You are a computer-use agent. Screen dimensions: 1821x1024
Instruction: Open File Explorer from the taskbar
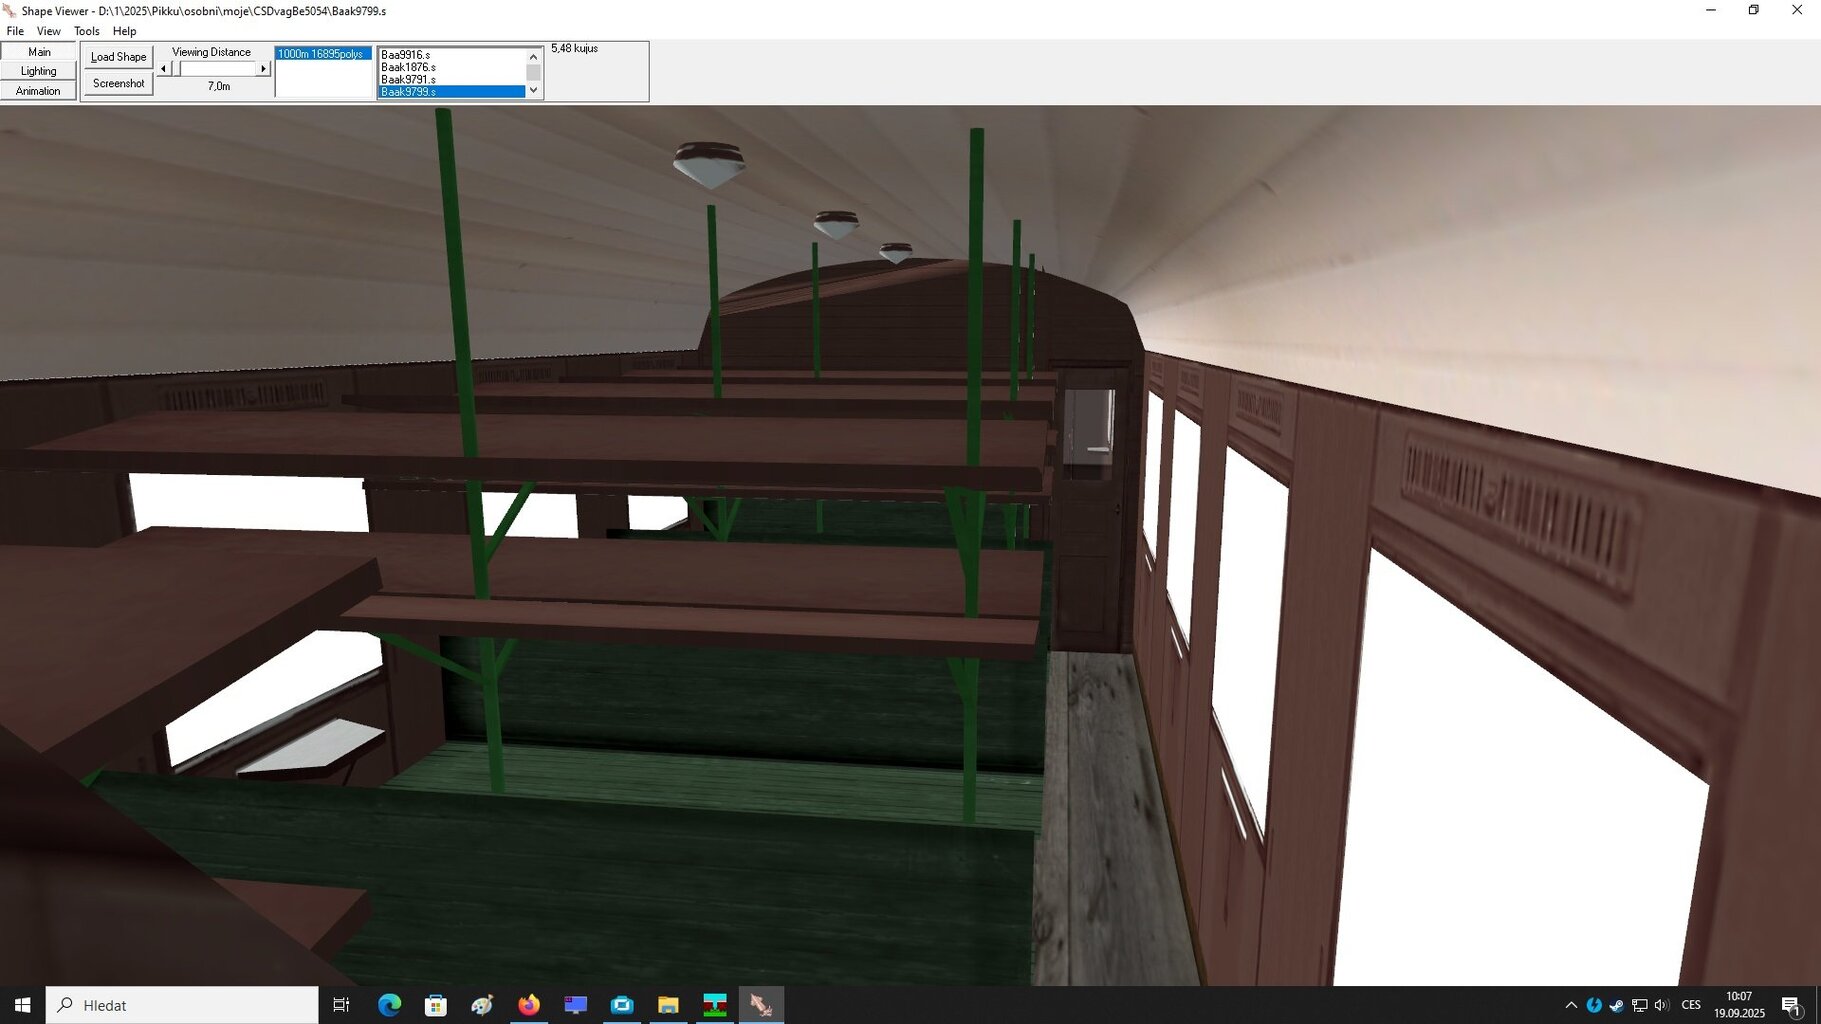pyautogui.click(x=668, y=1005)
